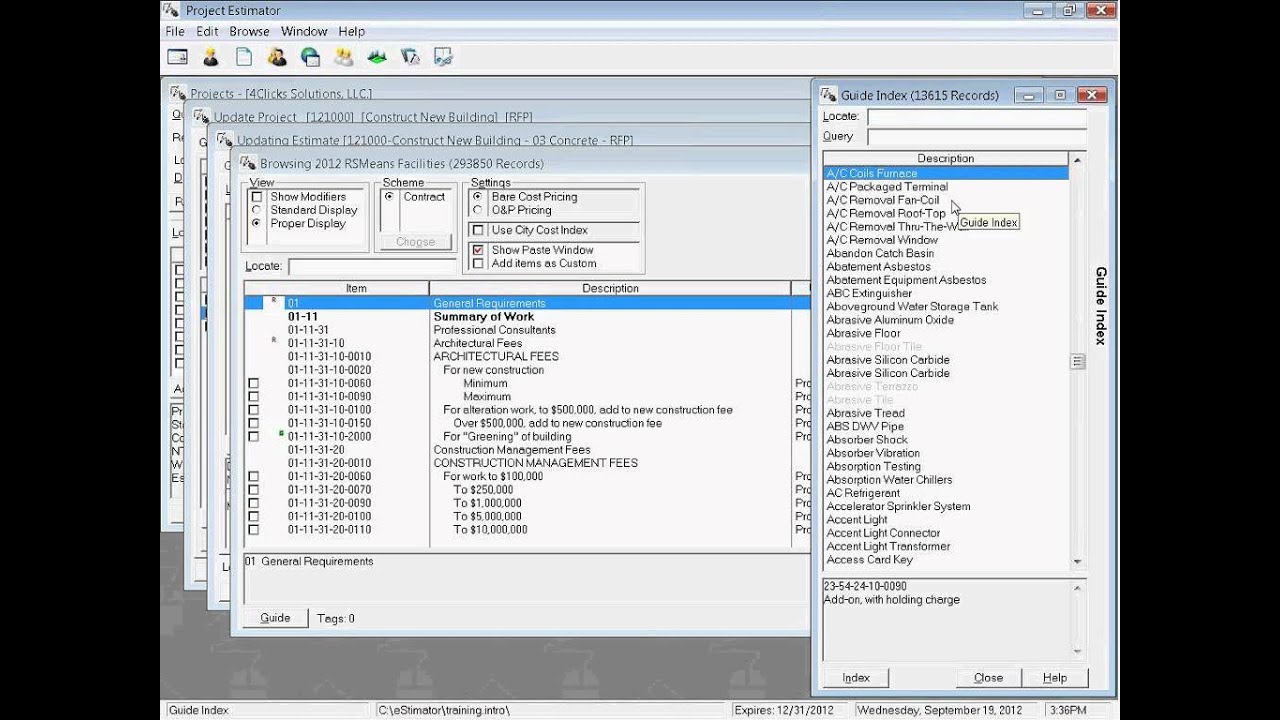Click the Guide Index list scroll-up arrow

[1077, 160]
